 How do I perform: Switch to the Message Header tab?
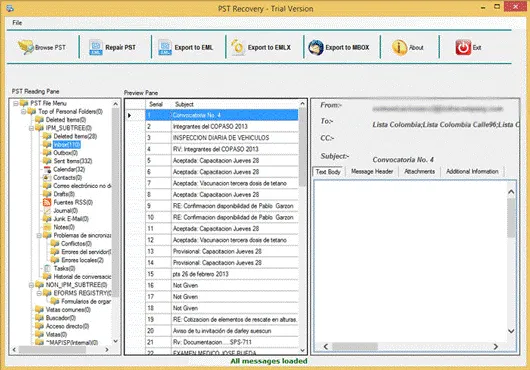coord(372,172)
